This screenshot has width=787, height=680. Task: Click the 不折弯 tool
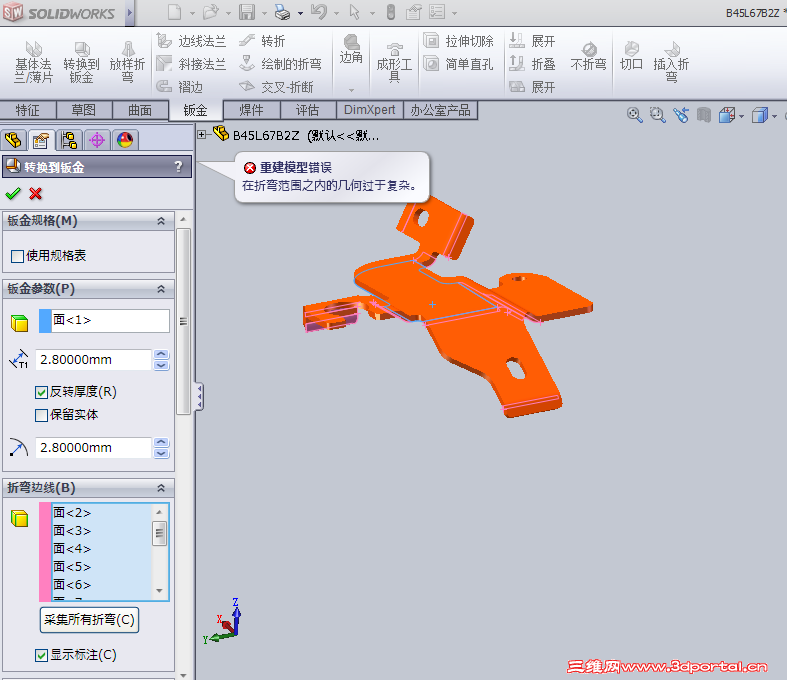588,56
